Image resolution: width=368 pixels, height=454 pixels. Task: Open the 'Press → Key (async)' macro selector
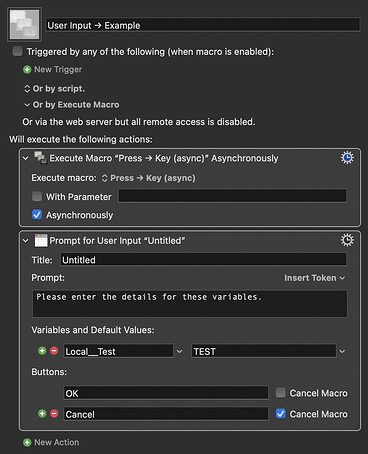[148, 178]
